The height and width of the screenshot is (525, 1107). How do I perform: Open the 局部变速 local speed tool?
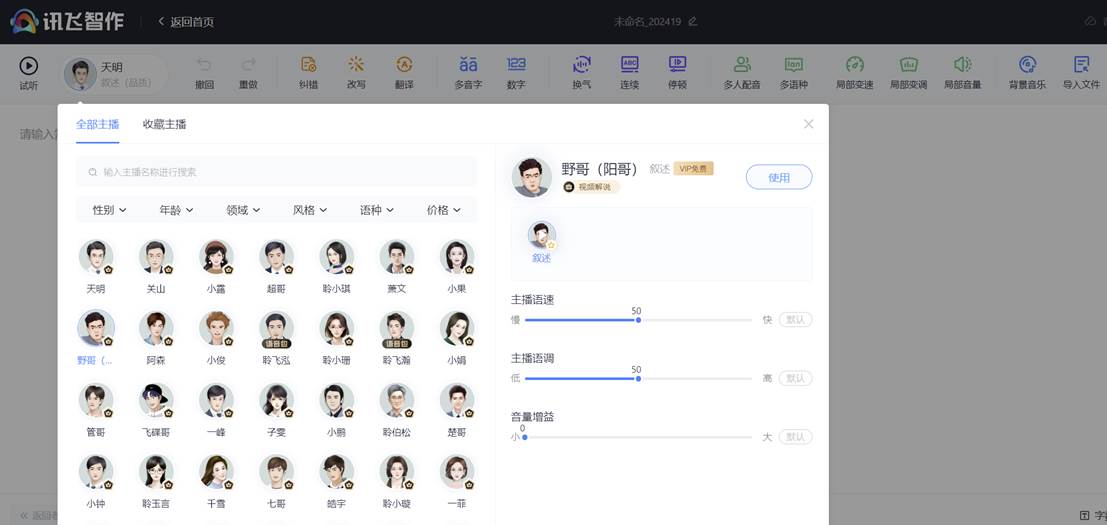point(854,66)
